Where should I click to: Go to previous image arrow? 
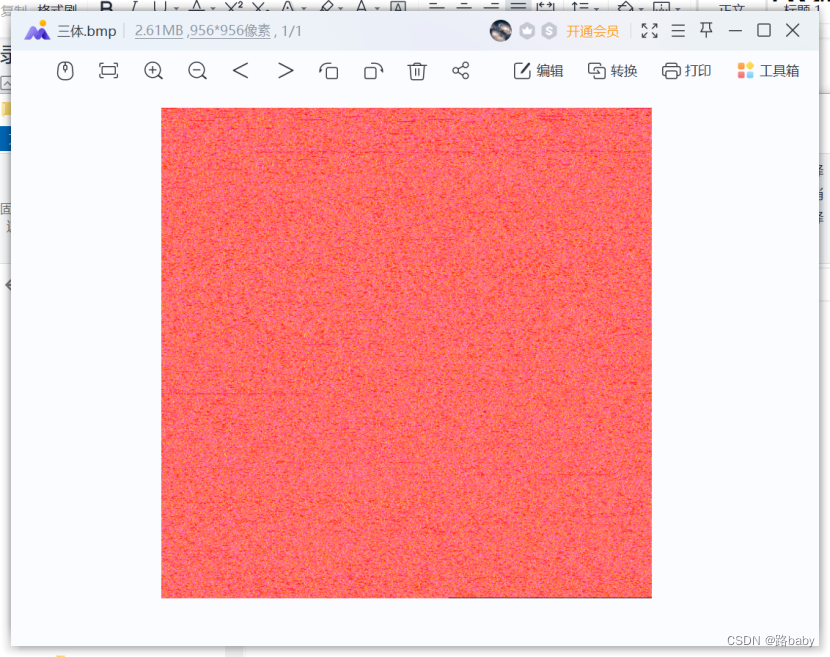click(x=241, y=70)
